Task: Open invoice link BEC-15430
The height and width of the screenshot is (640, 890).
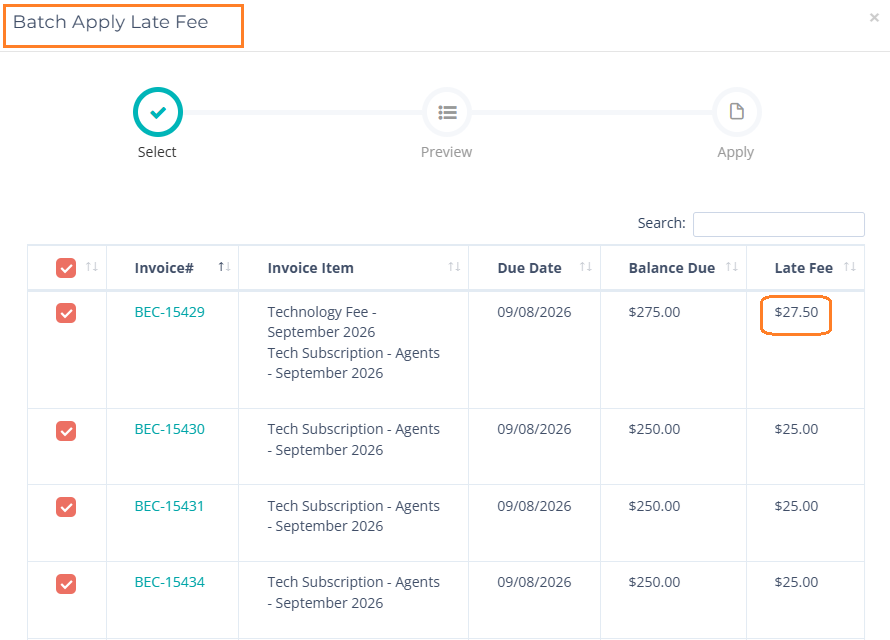Action: 170,429
